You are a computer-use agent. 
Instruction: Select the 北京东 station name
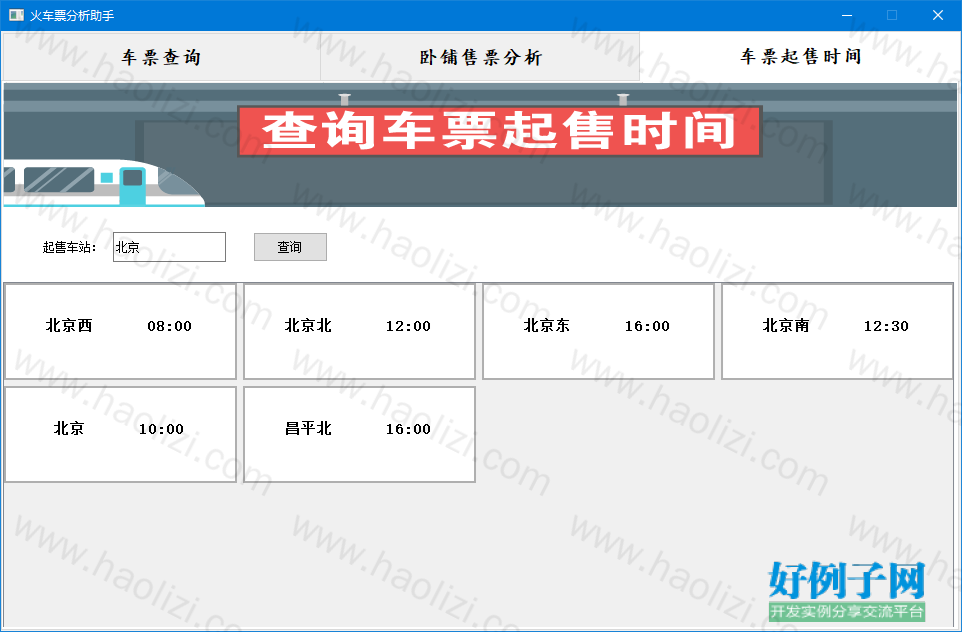coord(547,325)
